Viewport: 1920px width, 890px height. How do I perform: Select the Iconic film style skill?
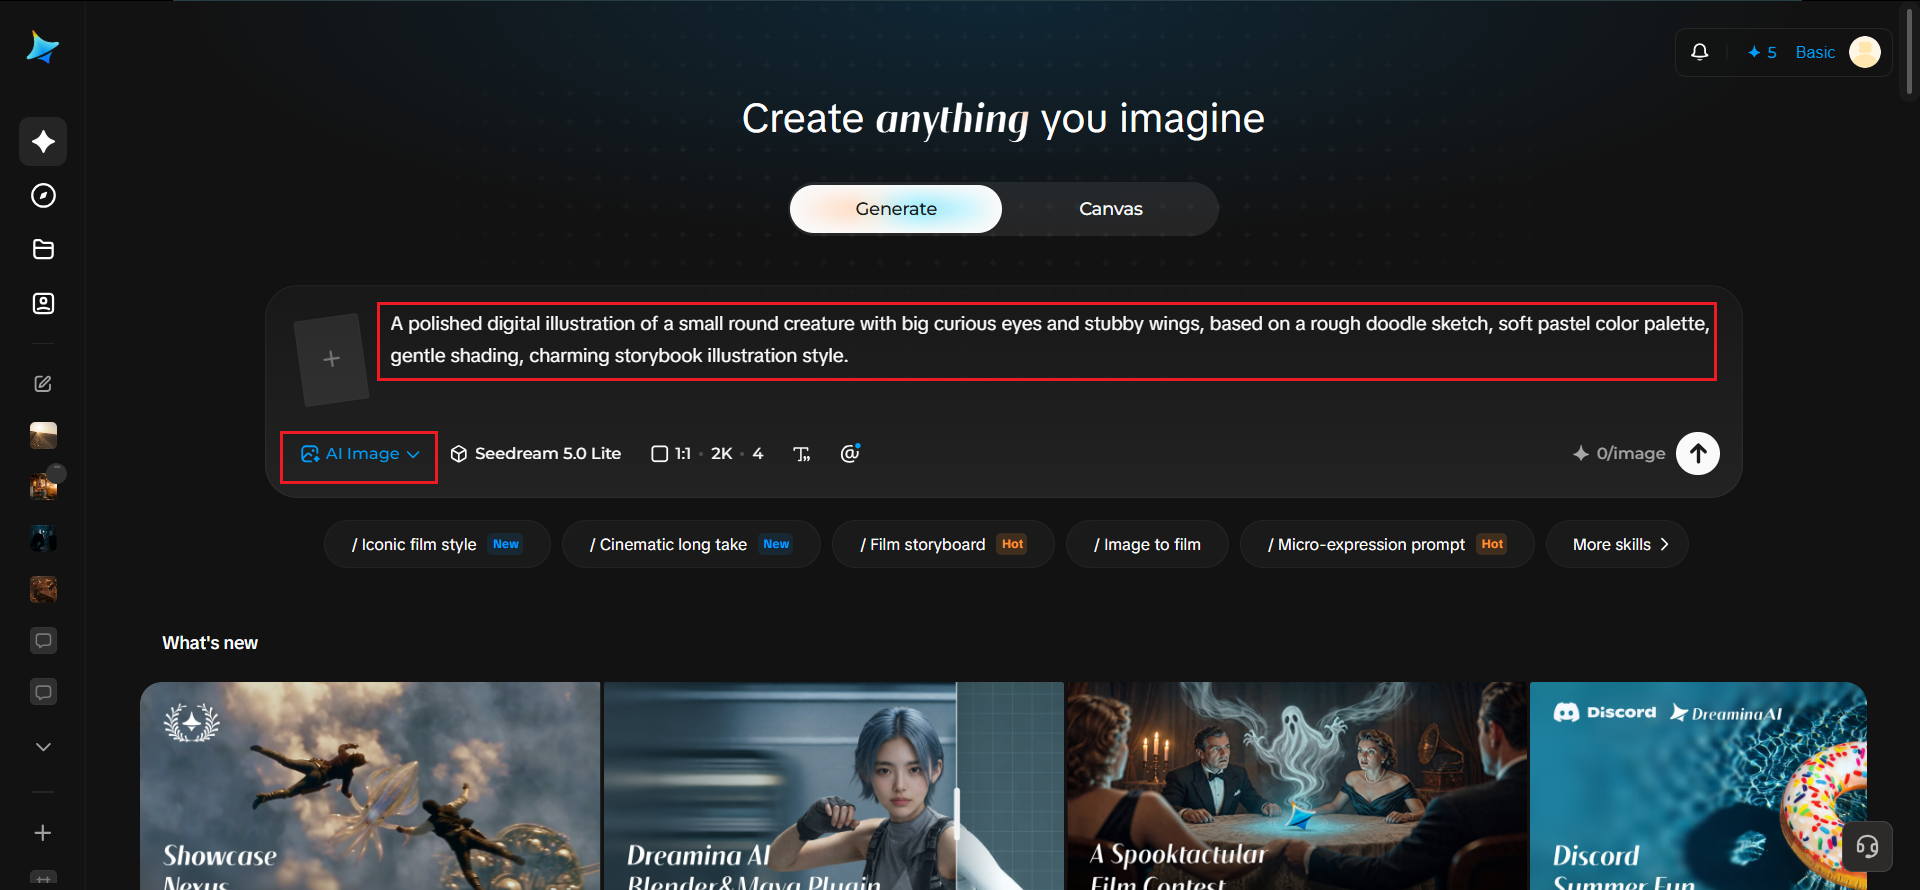click(437, 544)
